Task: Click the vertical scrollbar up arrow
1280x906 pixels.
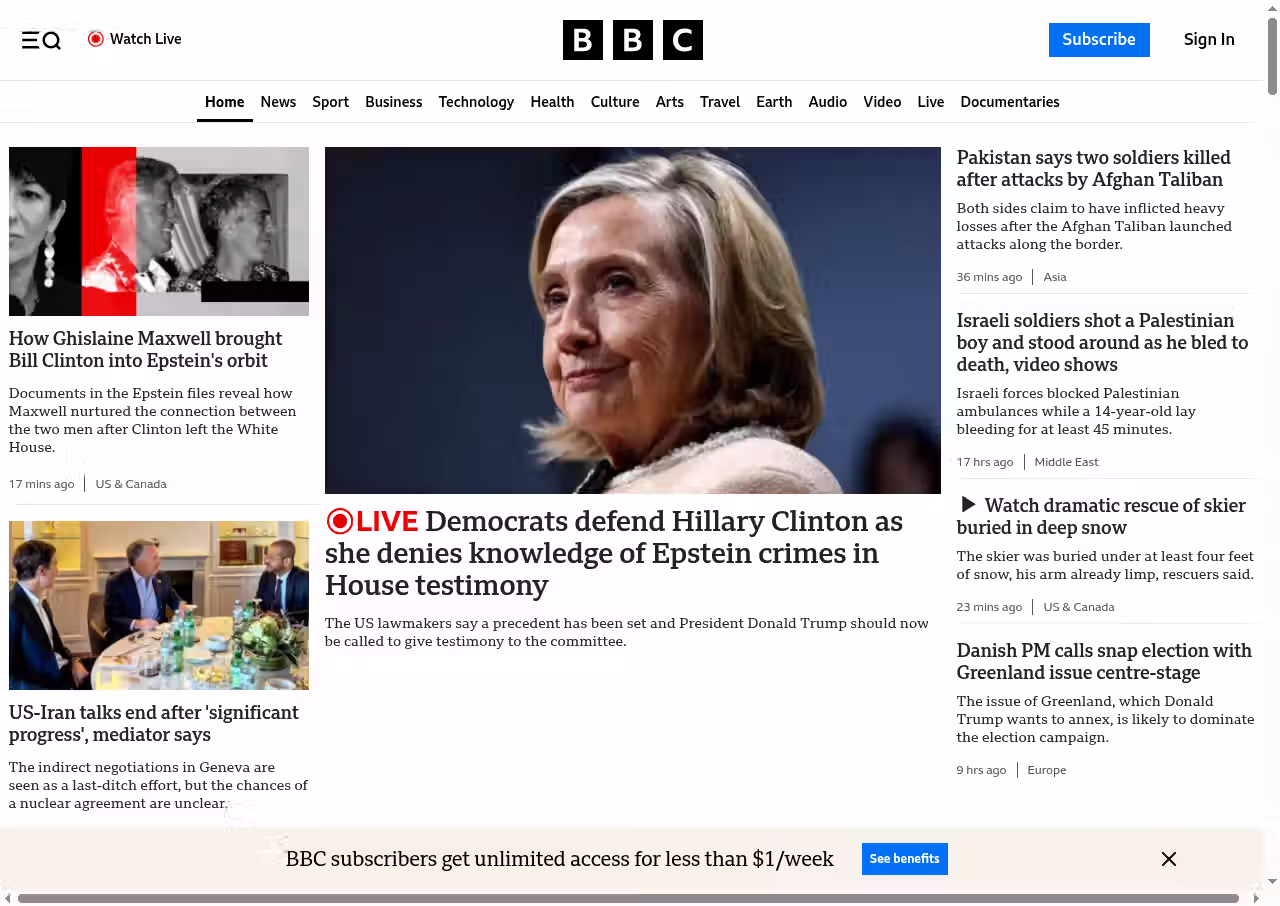Action: (x=1272, y=8)
